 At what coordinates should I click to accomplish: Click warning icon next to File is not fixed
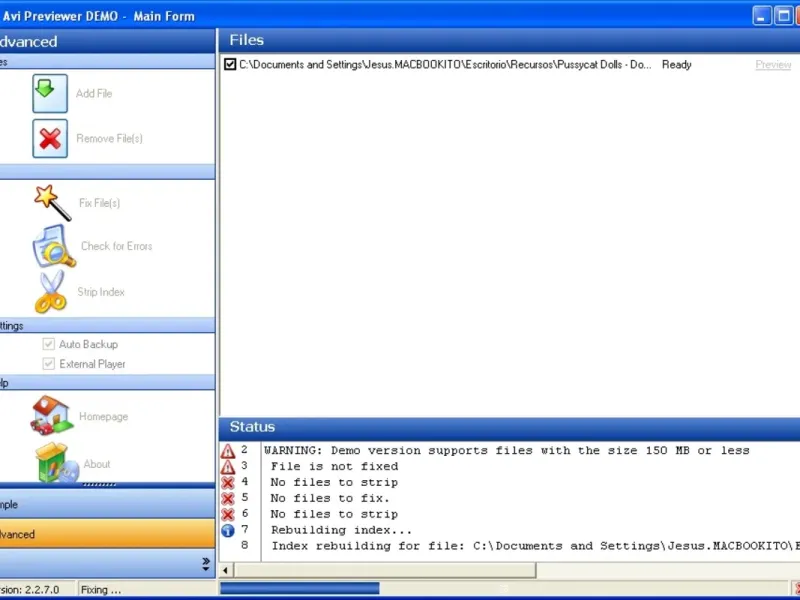click(x=228, y=467)
